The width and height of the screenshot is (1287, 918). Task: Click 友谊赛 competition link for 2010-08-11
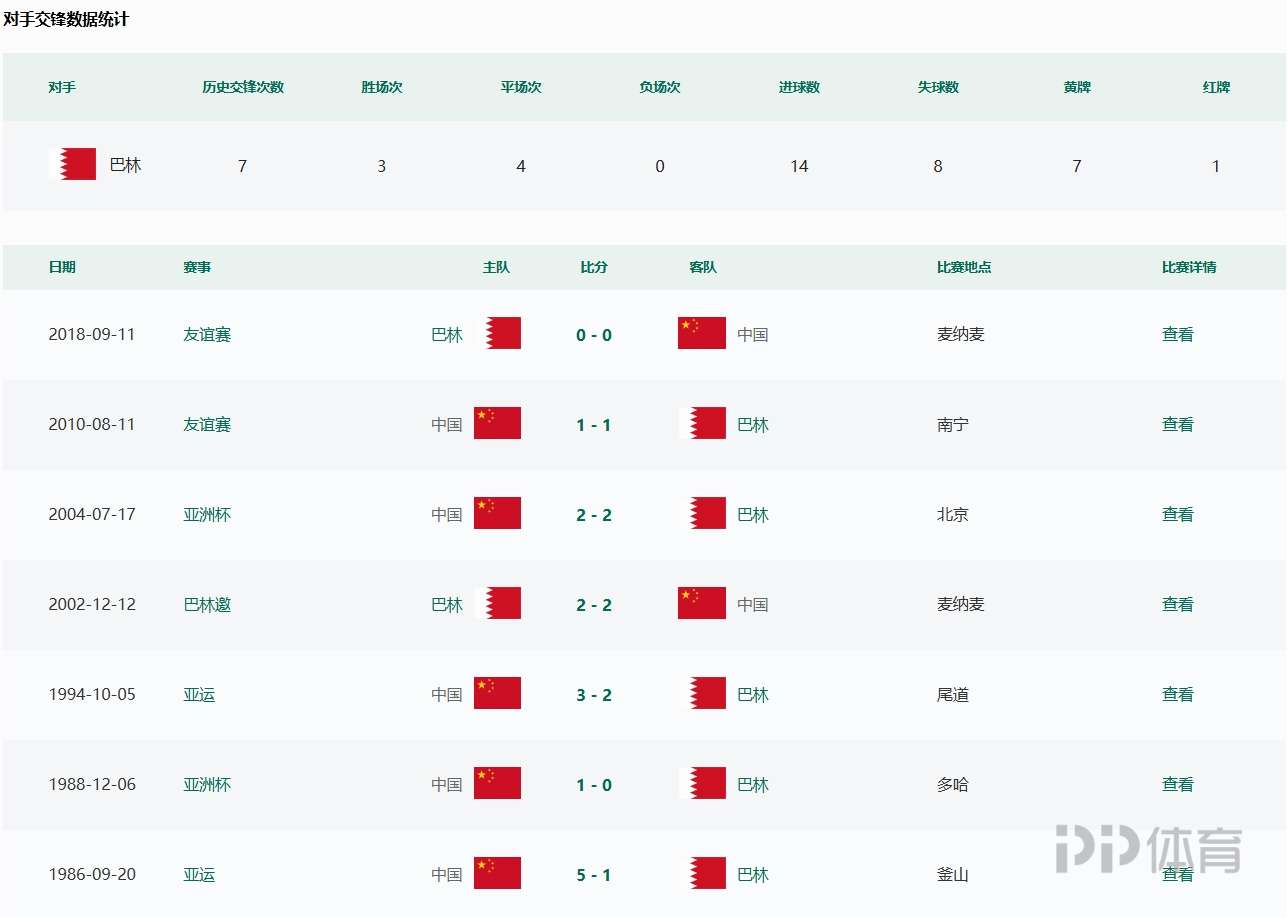point(207,425)
